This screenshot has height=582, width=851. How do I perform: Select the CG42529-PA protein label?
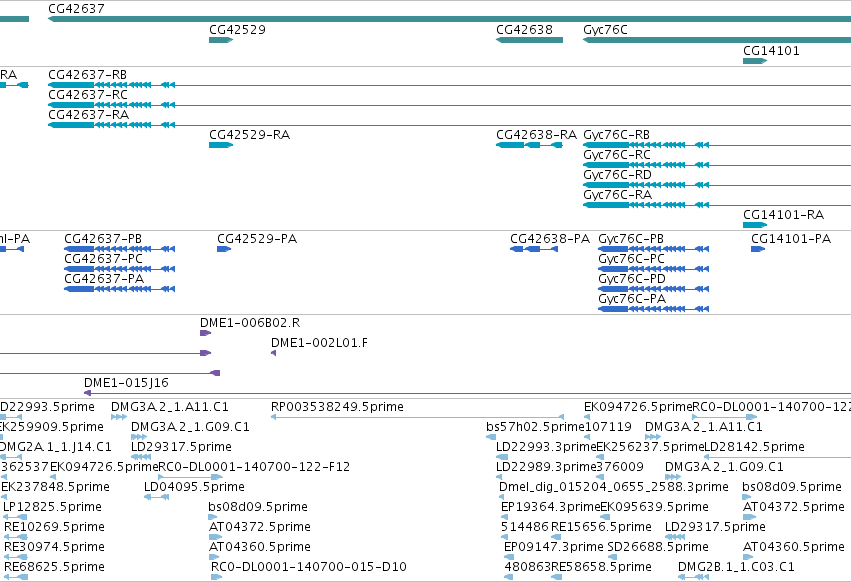pyautogui.click(x=257, y=239)
